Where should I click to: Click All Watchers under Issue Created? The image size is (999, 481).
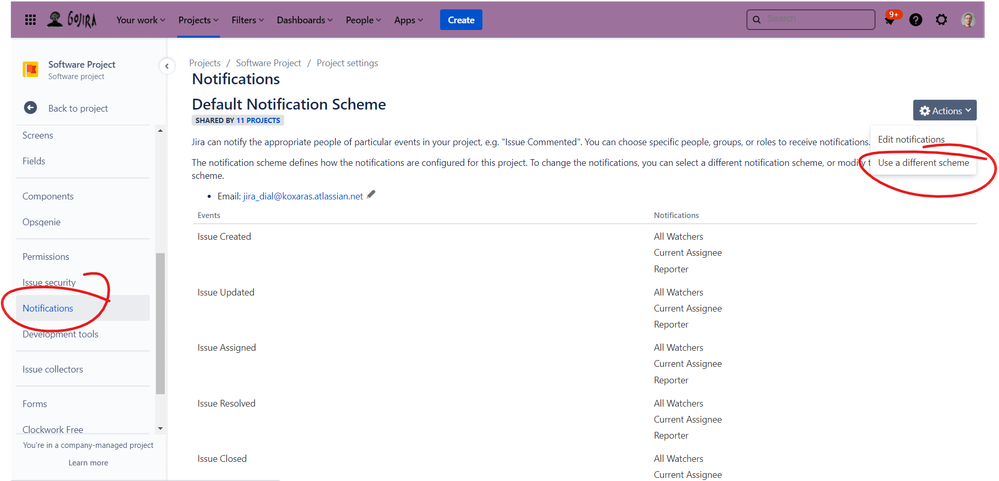(x=679, y=236)
